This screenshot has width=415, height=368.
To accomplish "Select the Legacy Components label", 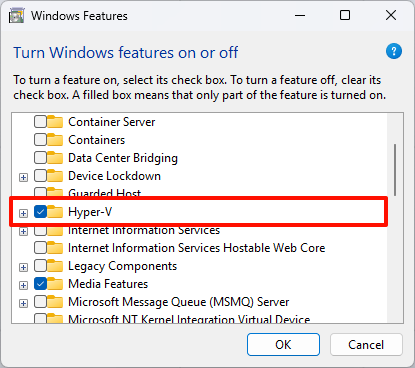I will tap(122, 266).
